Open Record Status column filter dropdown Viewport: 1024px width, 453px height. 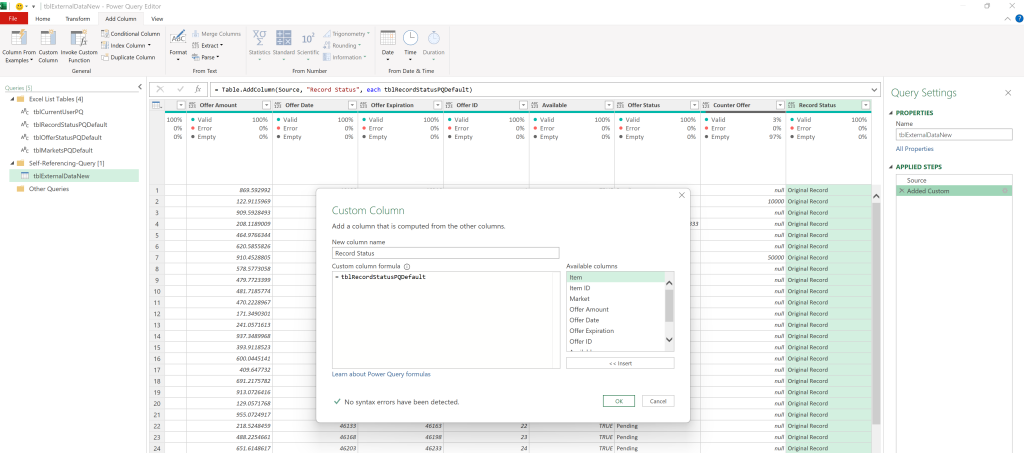pos(865,105)
